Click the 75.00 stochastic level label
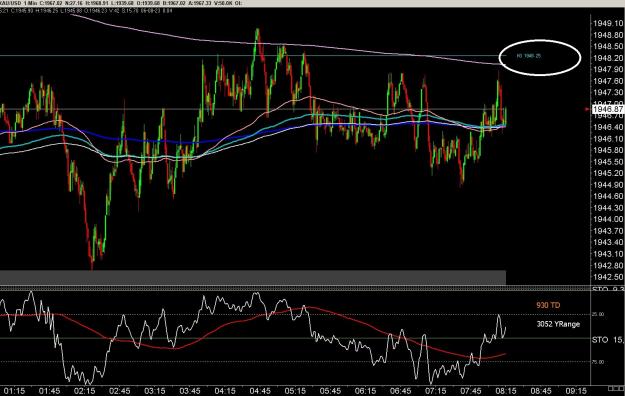 [x=597, y=362]
